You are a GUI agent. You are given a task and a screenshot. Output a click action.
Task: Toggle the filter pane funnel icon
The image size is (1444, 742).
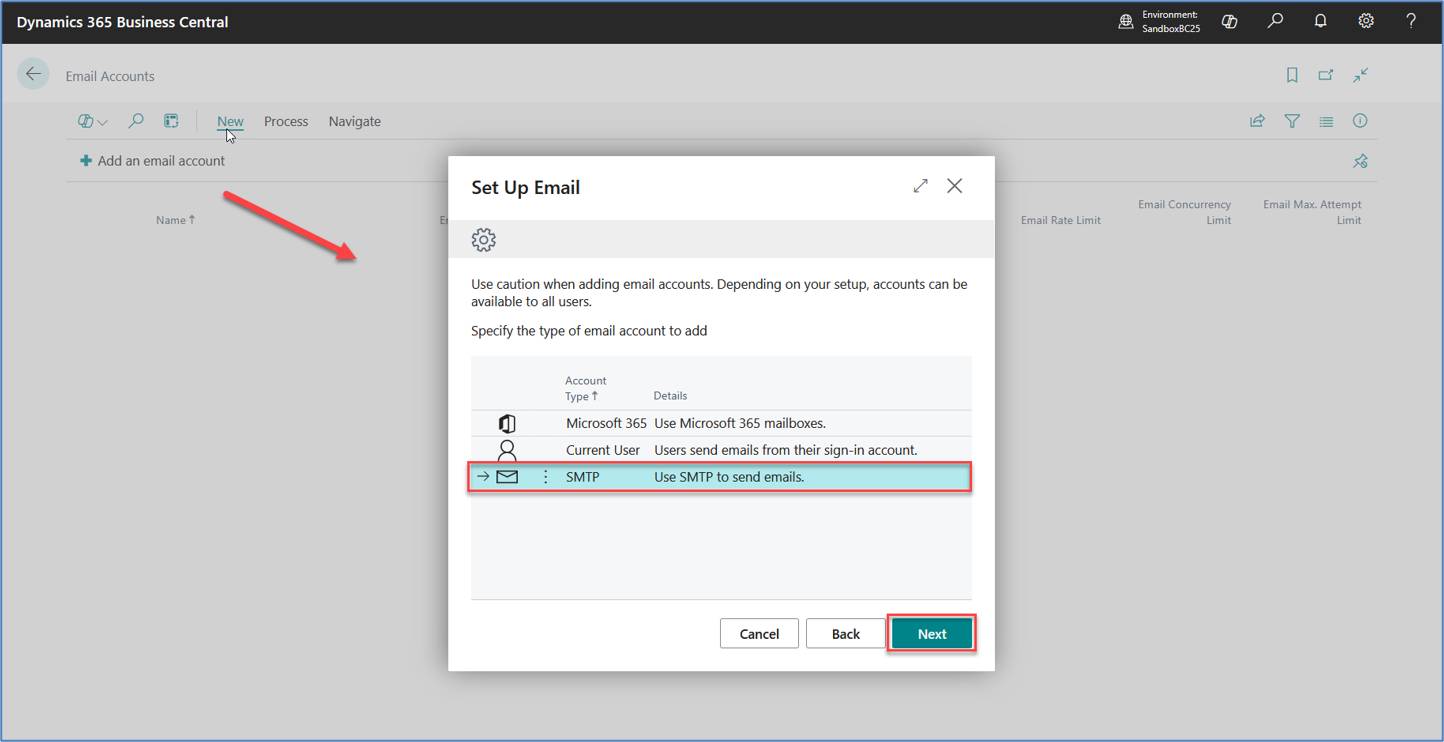coord(1292,121)
